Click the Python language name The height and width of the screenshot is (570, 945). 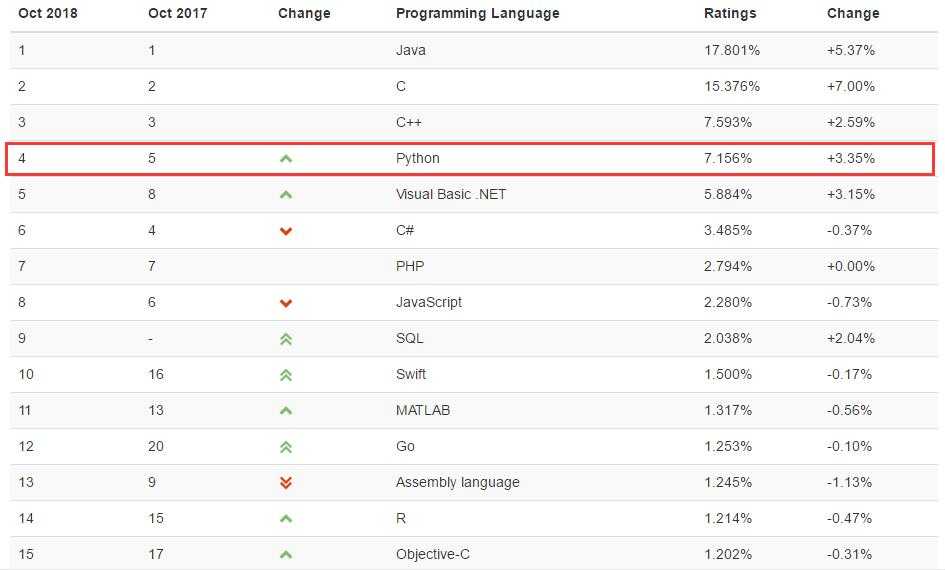click(x=417, y=158)
